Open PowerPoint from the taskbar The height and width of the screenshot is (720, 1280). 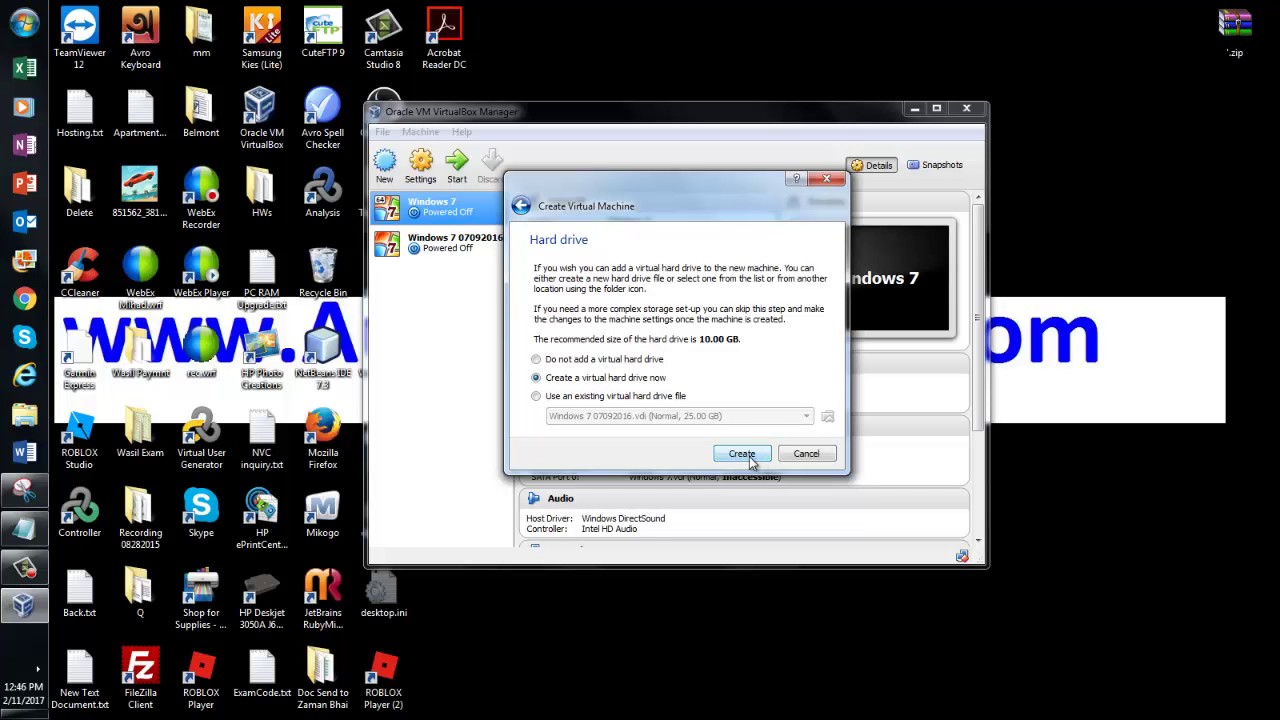[x=24, y=183]
